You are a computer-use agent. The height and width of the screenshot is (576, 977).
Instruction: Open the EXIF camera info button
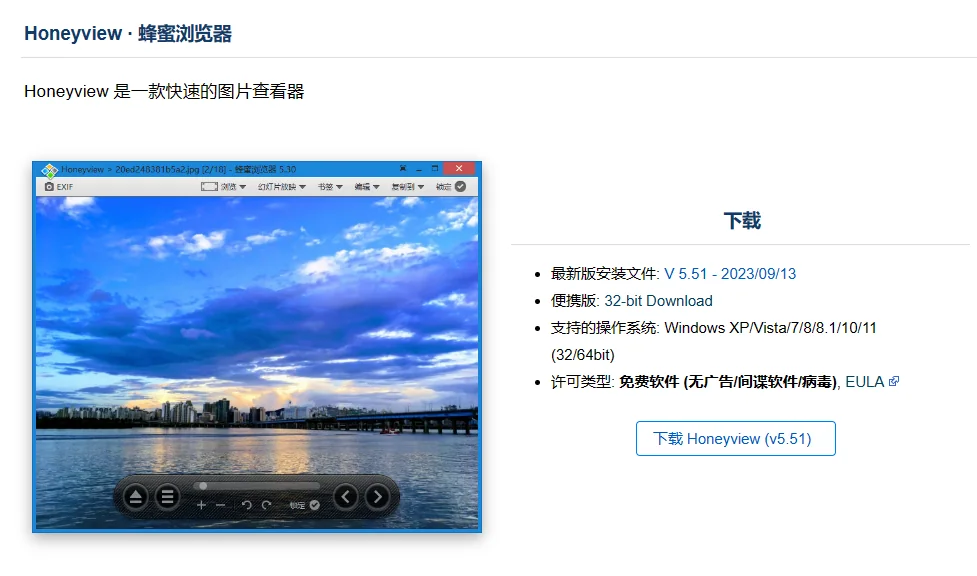coord(59,186)
